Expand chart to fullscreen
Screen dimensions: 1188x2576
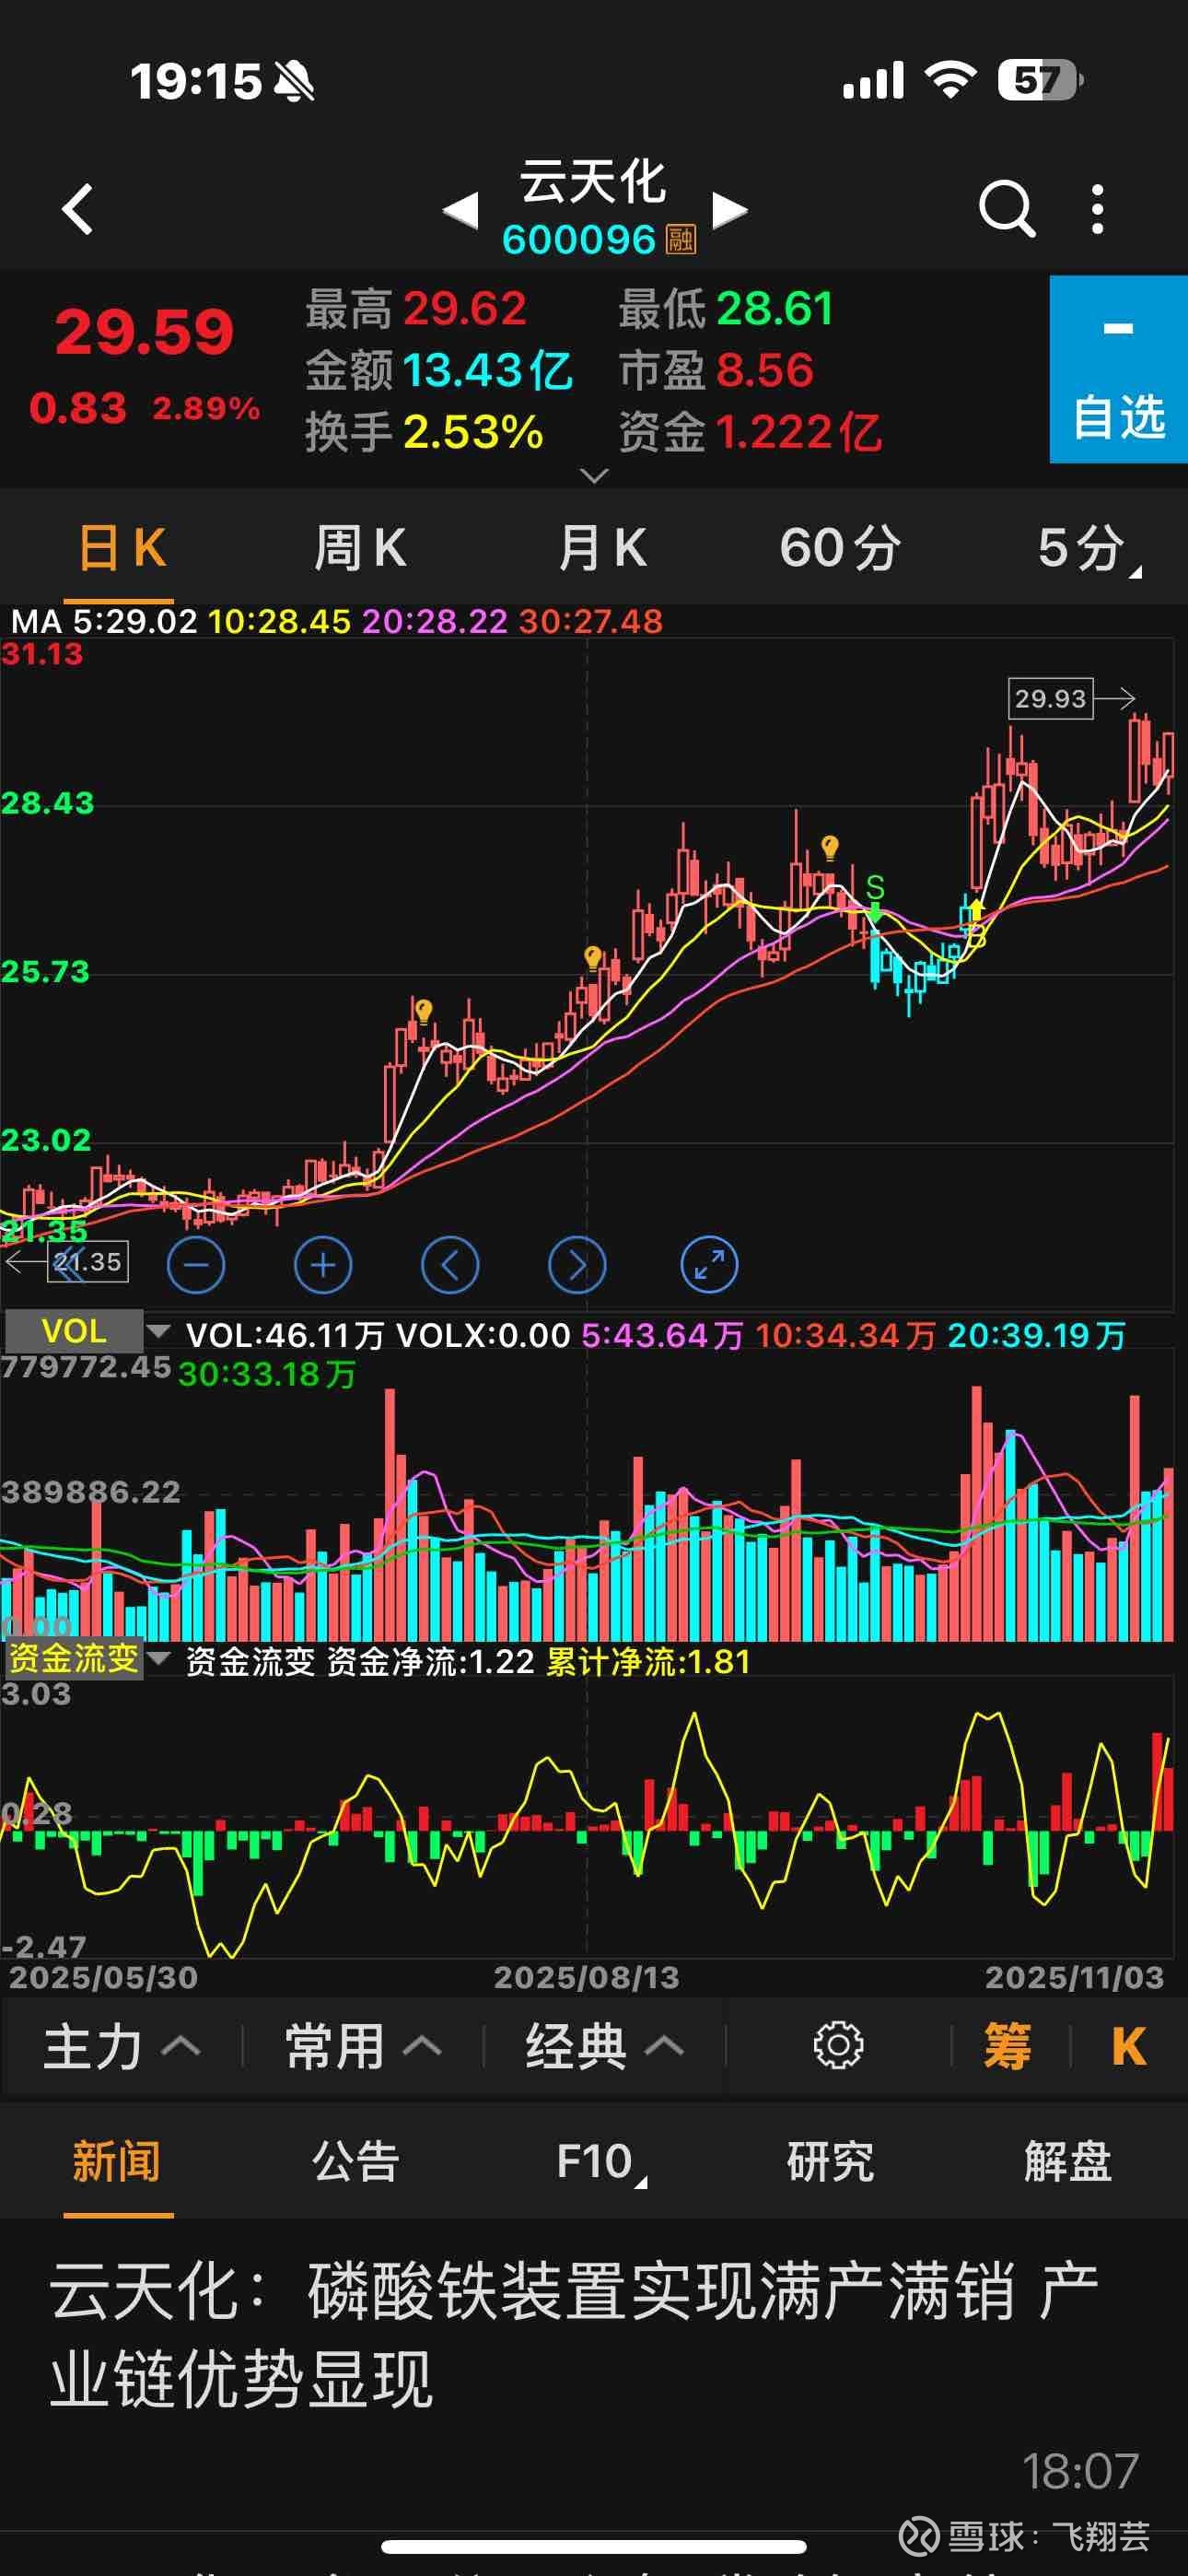(709, 1265)
